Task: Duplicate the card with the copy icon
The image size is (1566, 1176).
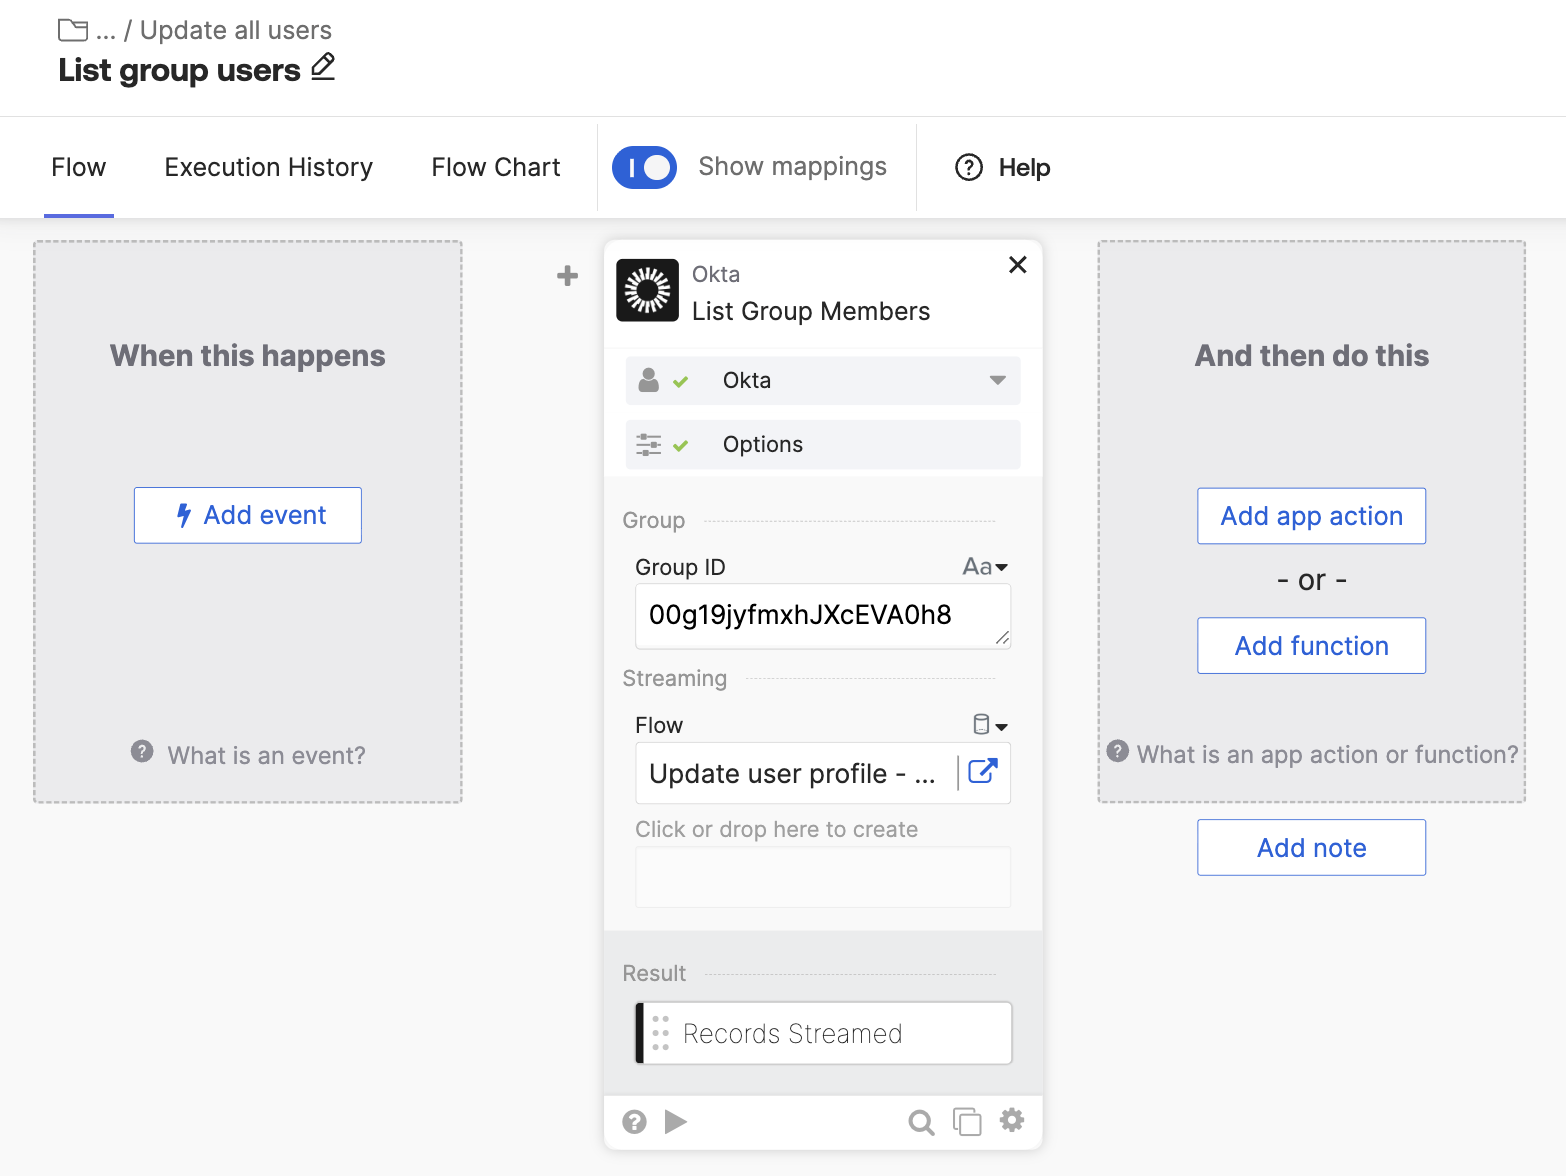Action: point(967,1122)
